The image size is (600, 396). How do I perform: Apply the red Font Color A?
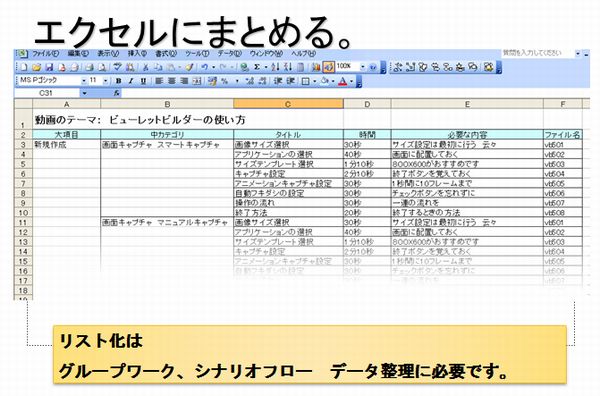[343, 81]
